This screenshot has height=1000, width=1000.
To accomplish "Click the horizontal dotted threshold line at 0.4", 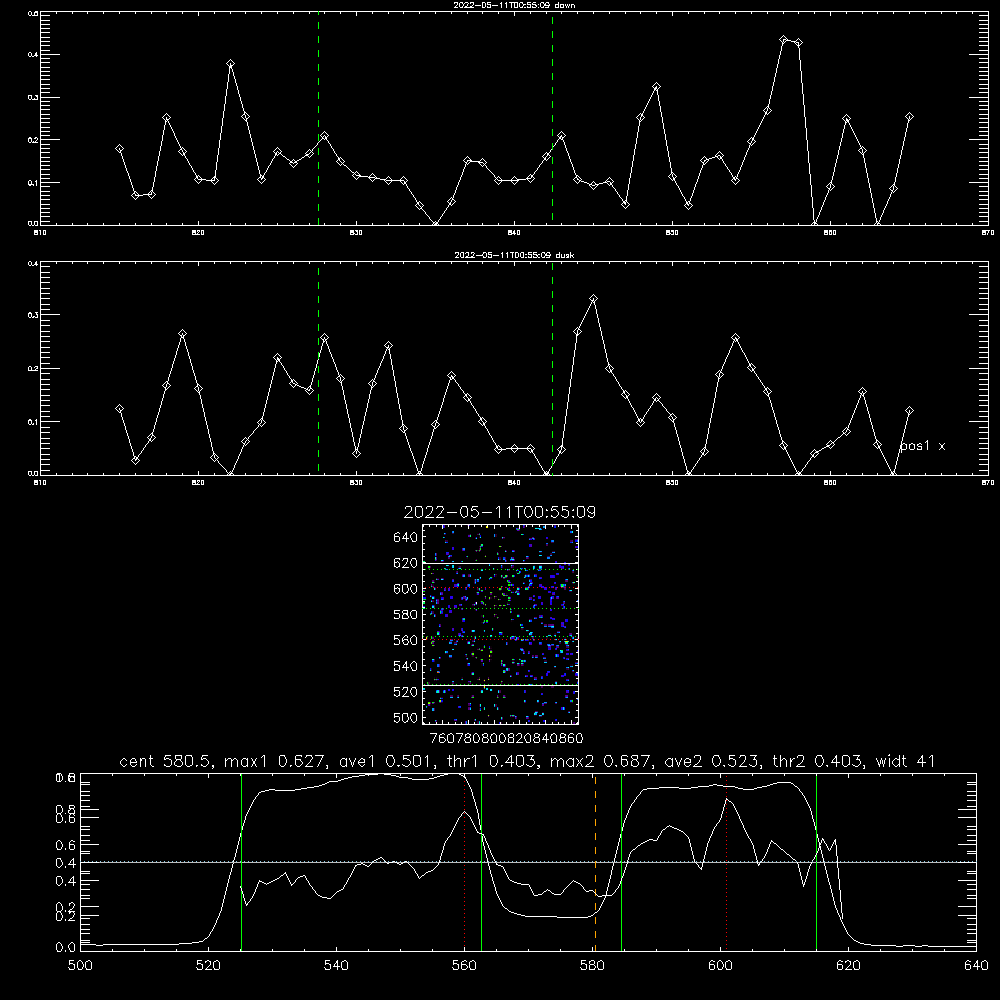I will [528, 862].
